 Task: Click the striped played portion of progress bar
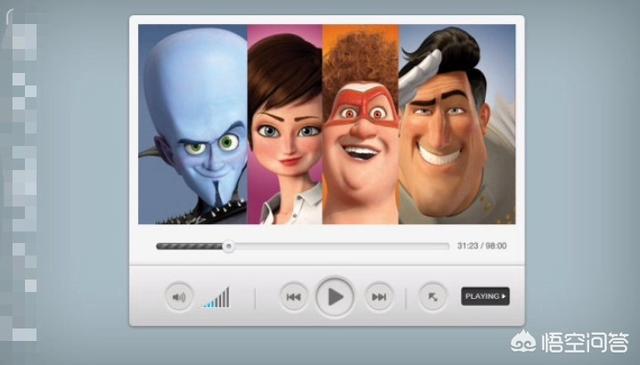tap(189, 246)
